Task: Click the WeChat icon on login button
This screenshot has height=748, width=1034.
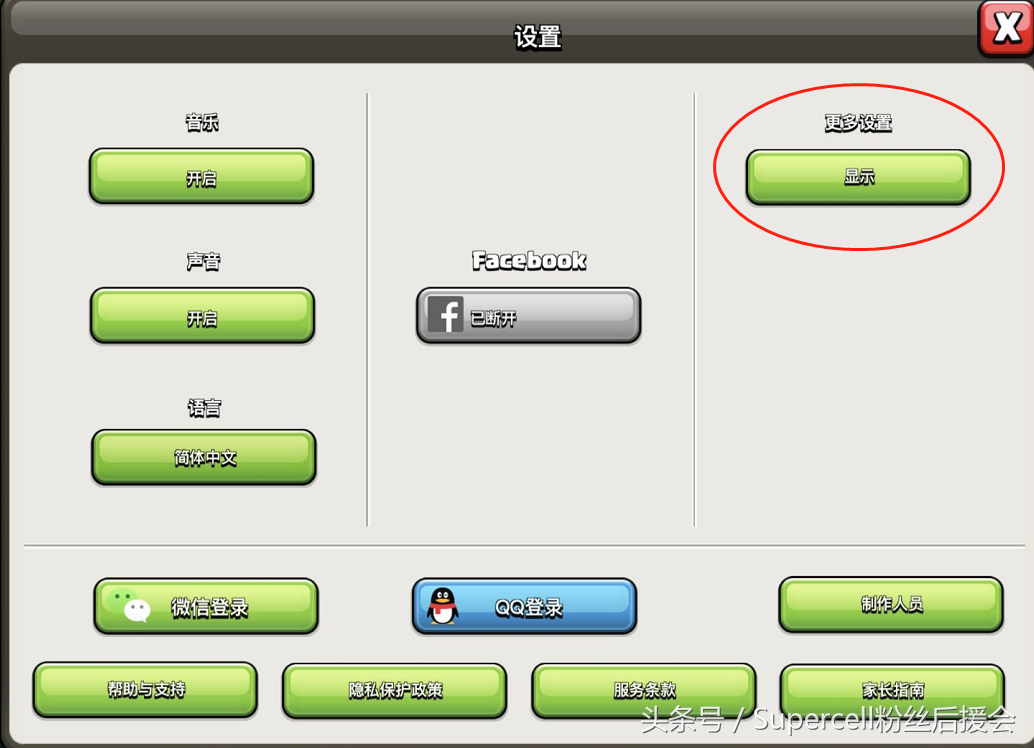Action: 128,605
